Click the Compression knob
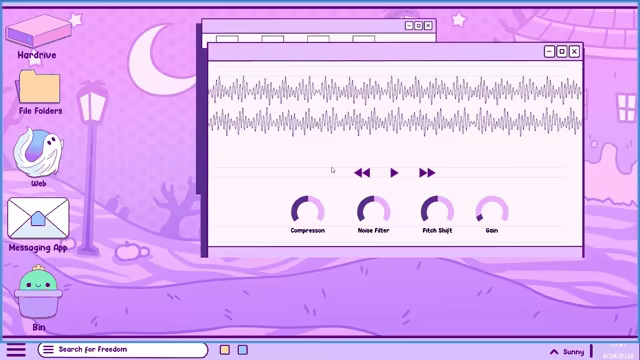The height and width of the screenshot is (360, 640). point(307,210)
